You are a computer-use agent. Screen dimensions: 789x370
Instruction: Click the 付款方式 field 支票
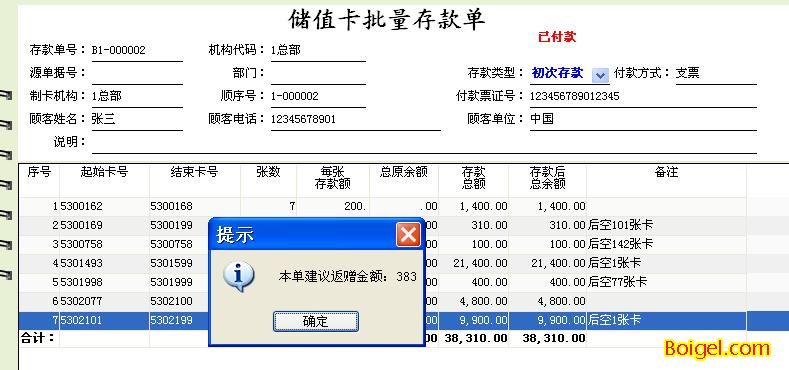click(716, 73)
